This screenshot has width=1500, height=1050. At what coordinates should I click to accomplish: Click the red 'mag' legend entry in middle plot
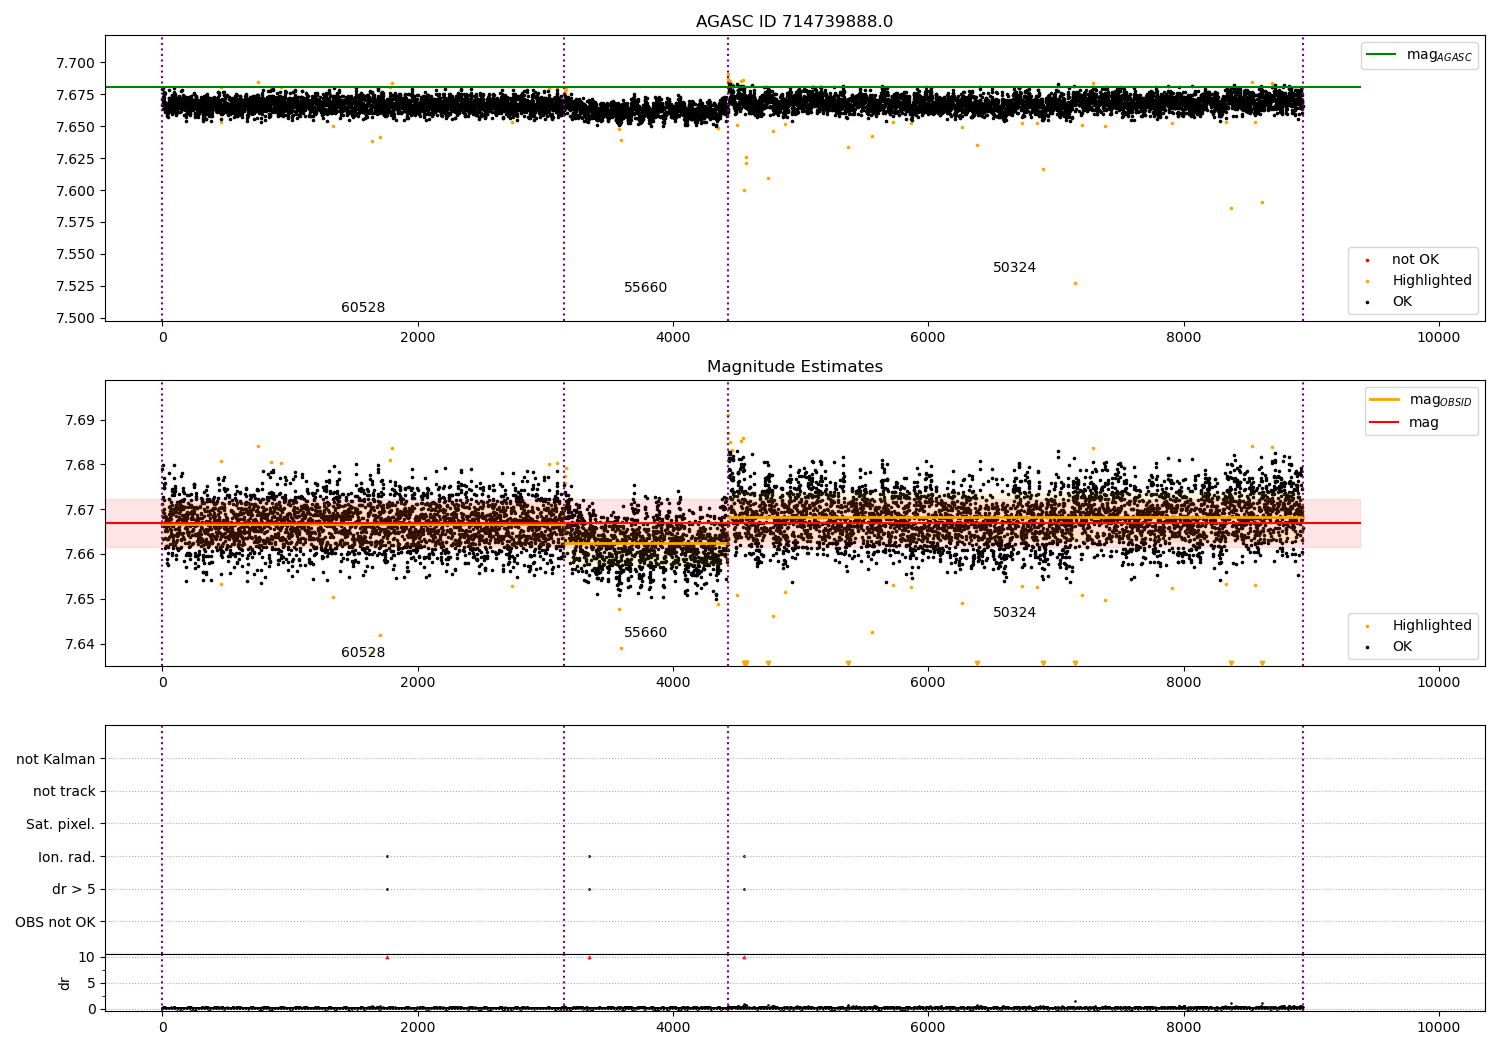(1404, 423)
